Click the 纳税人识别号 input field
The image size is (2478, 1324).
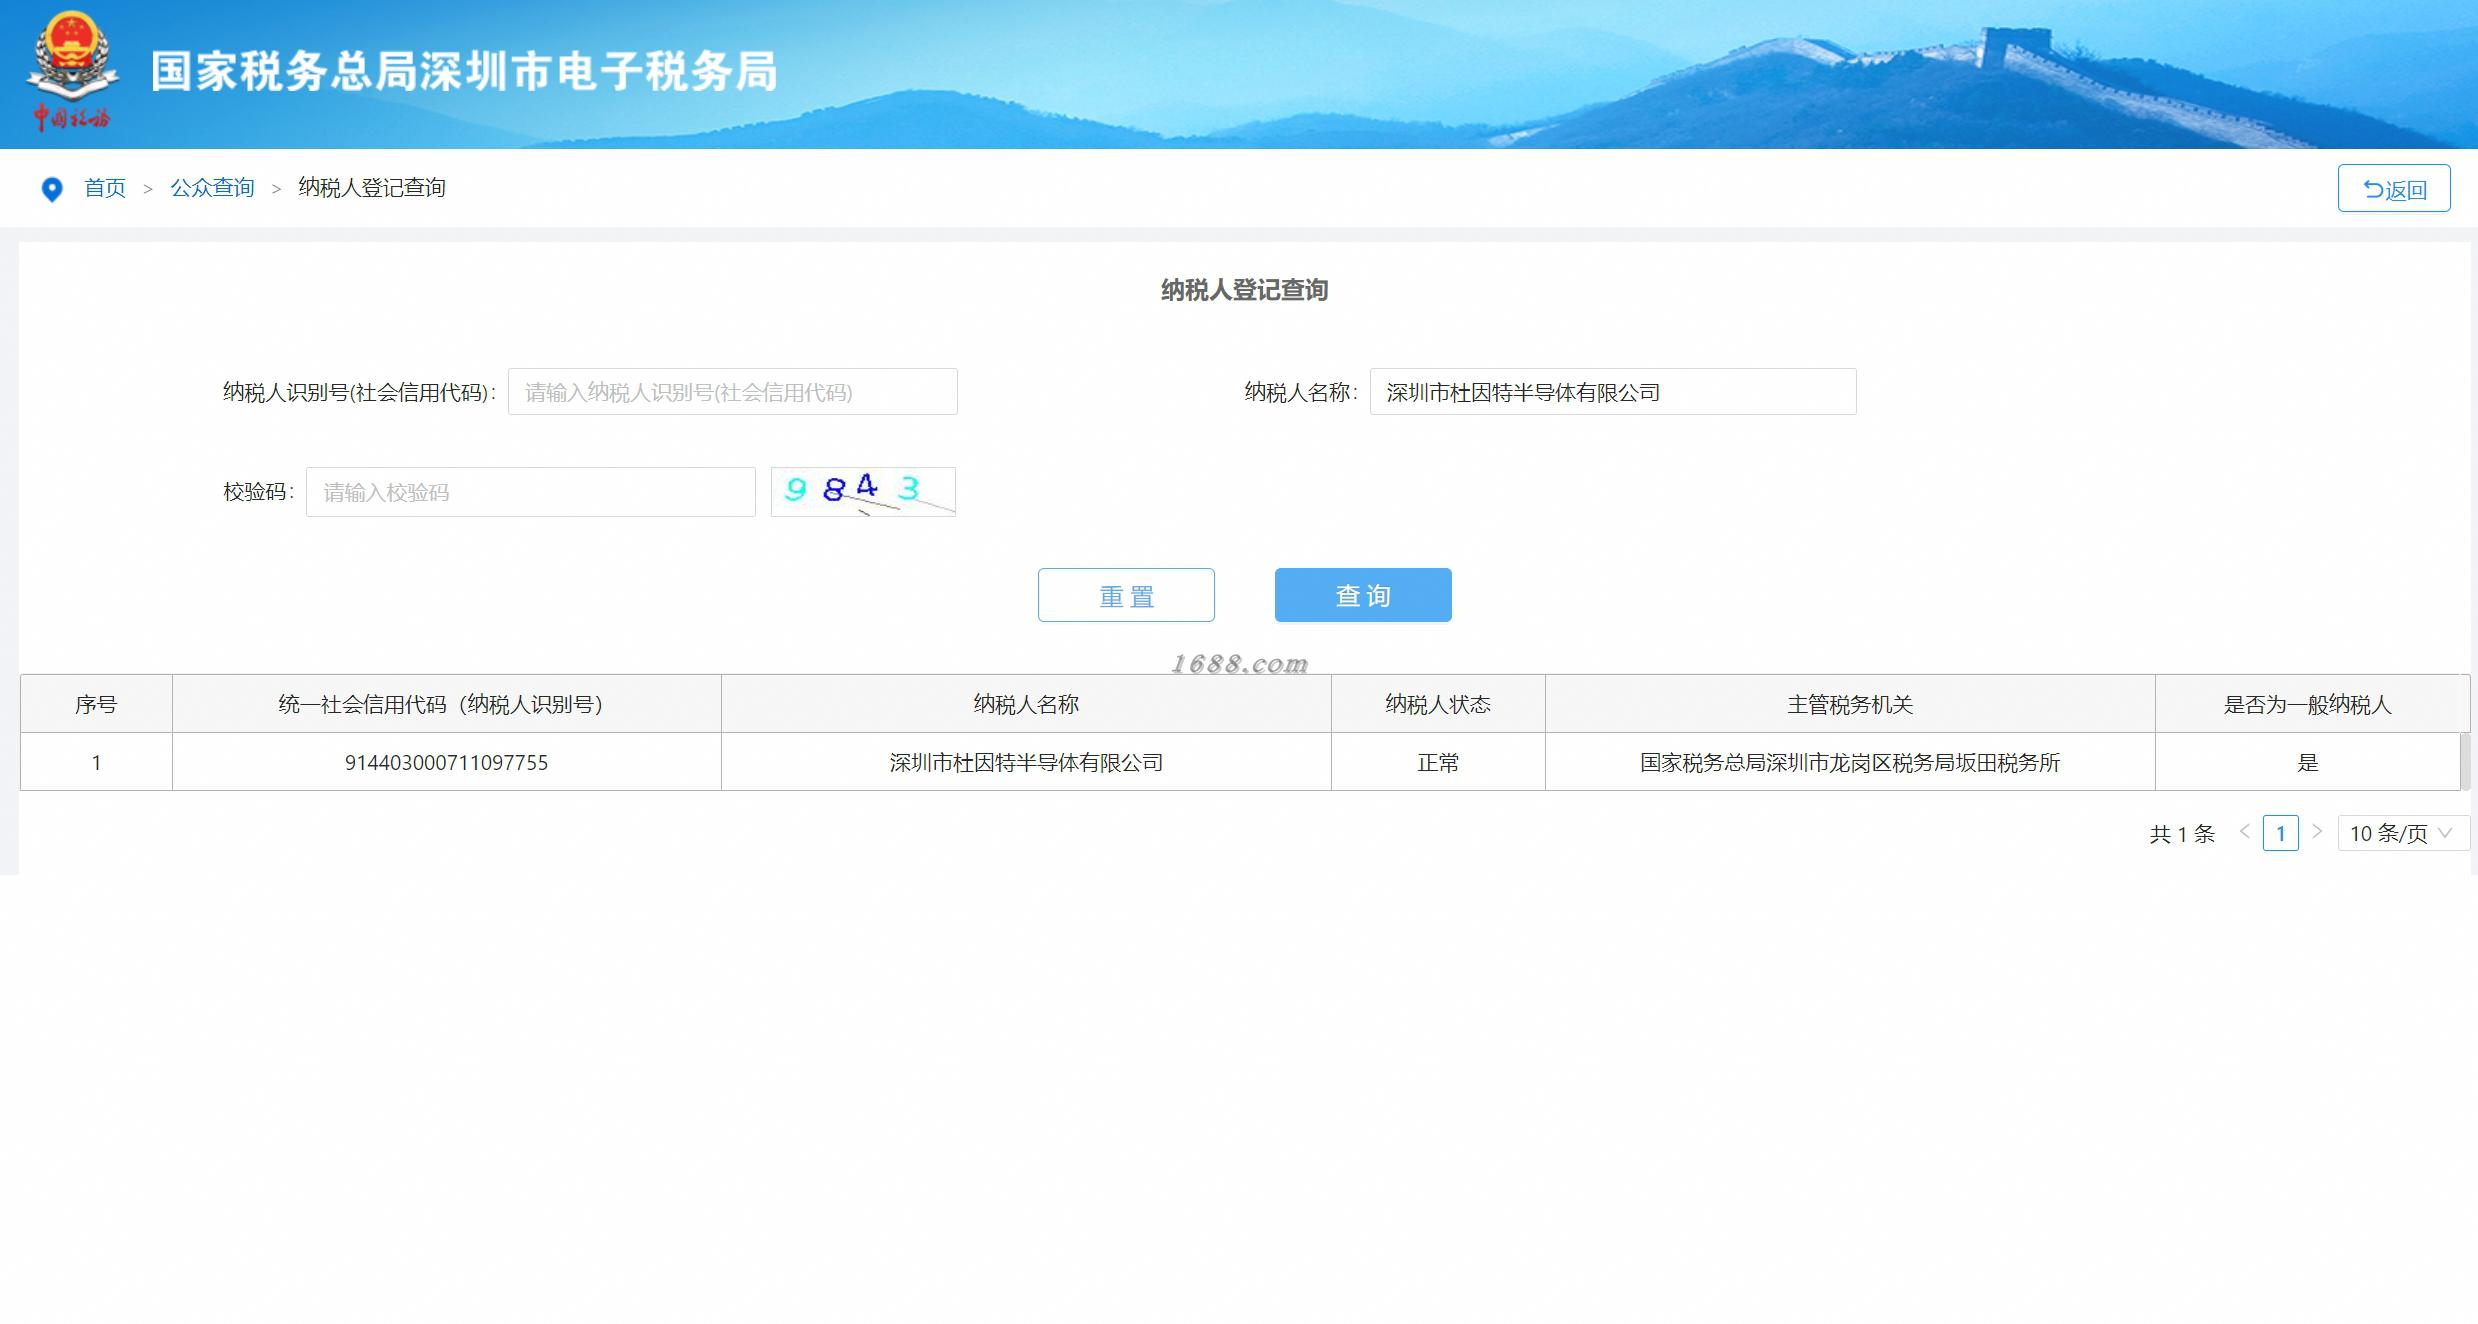coord(732,392)
